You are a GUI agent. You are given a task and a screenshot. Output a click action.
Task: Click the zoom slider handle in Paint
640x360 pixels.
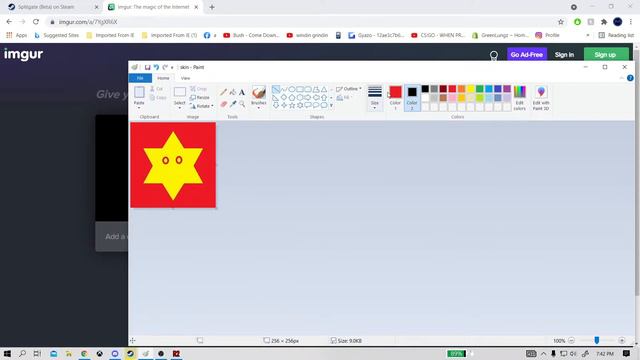[x=597, y=340]
